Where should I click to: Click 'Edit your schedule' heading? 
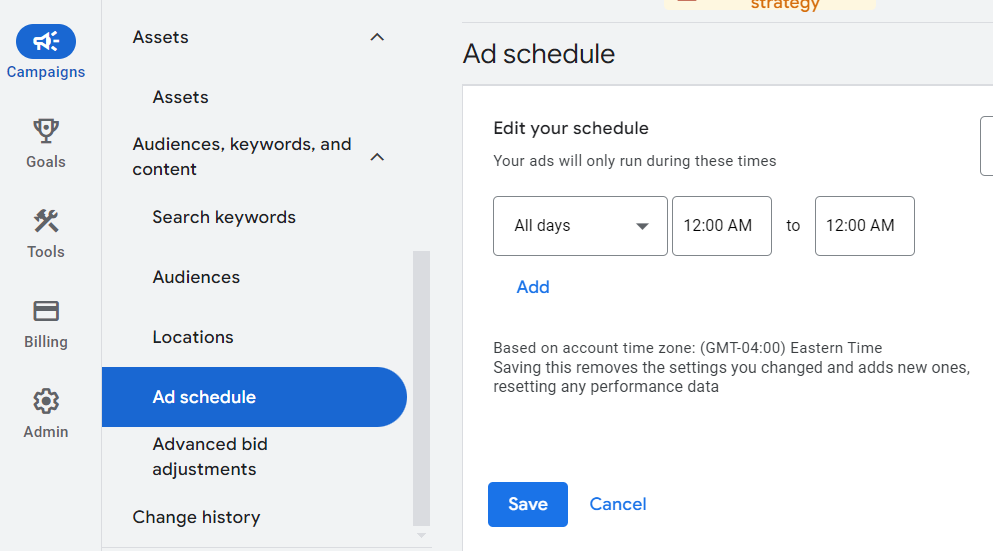571,128
